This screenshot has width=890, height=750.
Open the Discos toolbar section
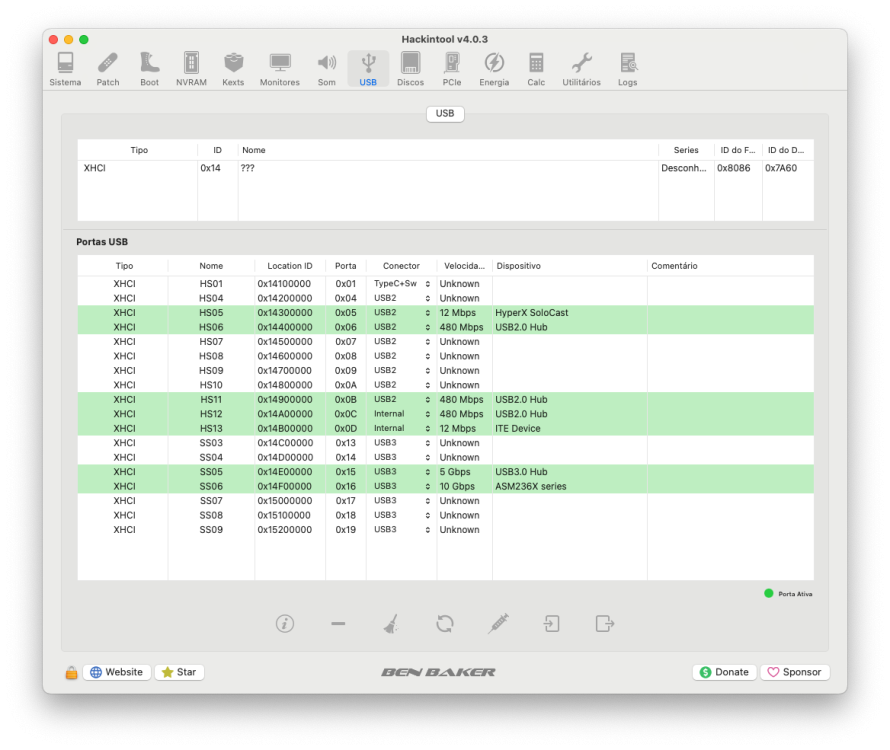coord(410,69)
